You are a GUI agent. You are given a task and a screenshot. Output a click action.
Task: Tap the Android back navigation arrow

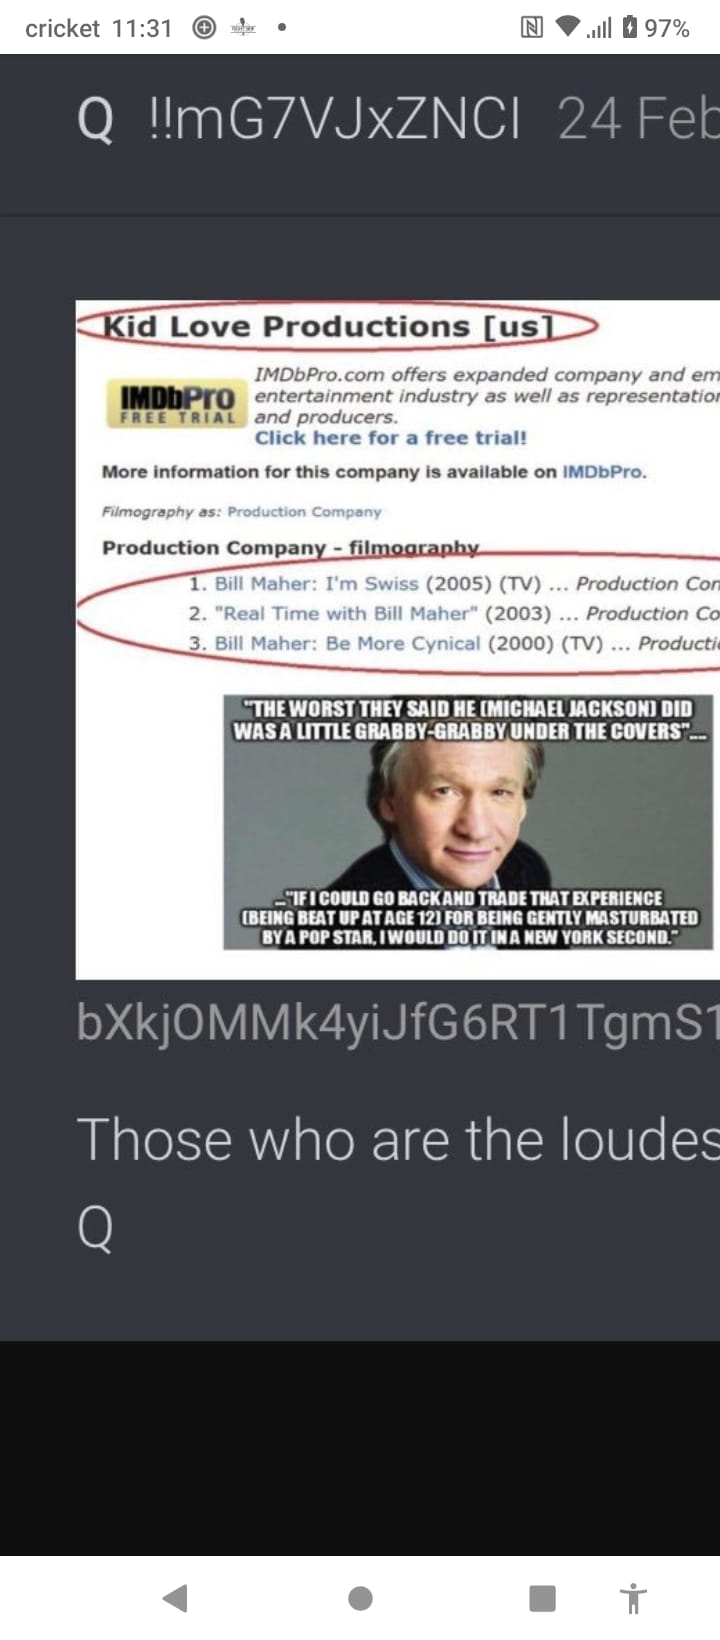coord(176,1598)
